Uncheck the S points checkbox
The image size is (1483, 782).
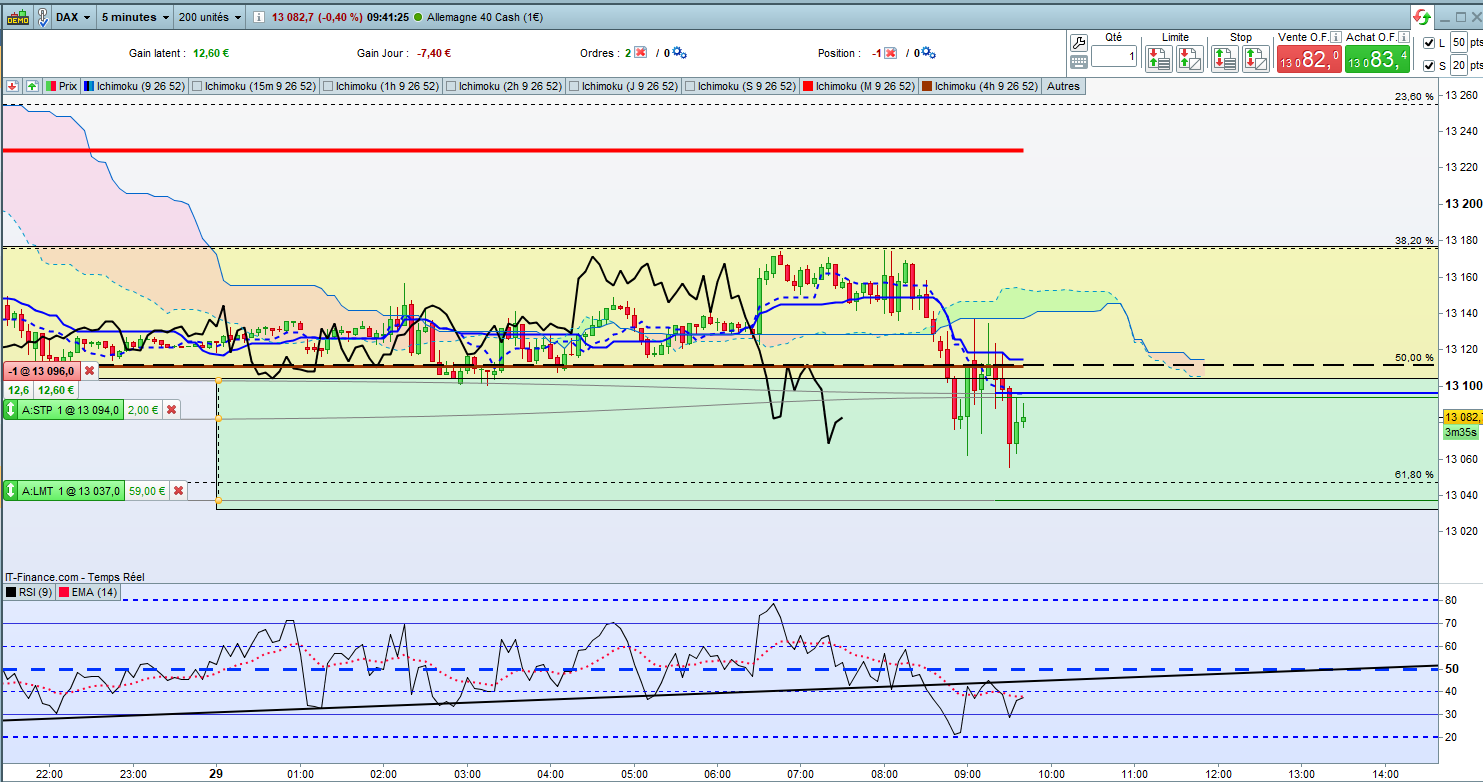tap(1428, 66)
